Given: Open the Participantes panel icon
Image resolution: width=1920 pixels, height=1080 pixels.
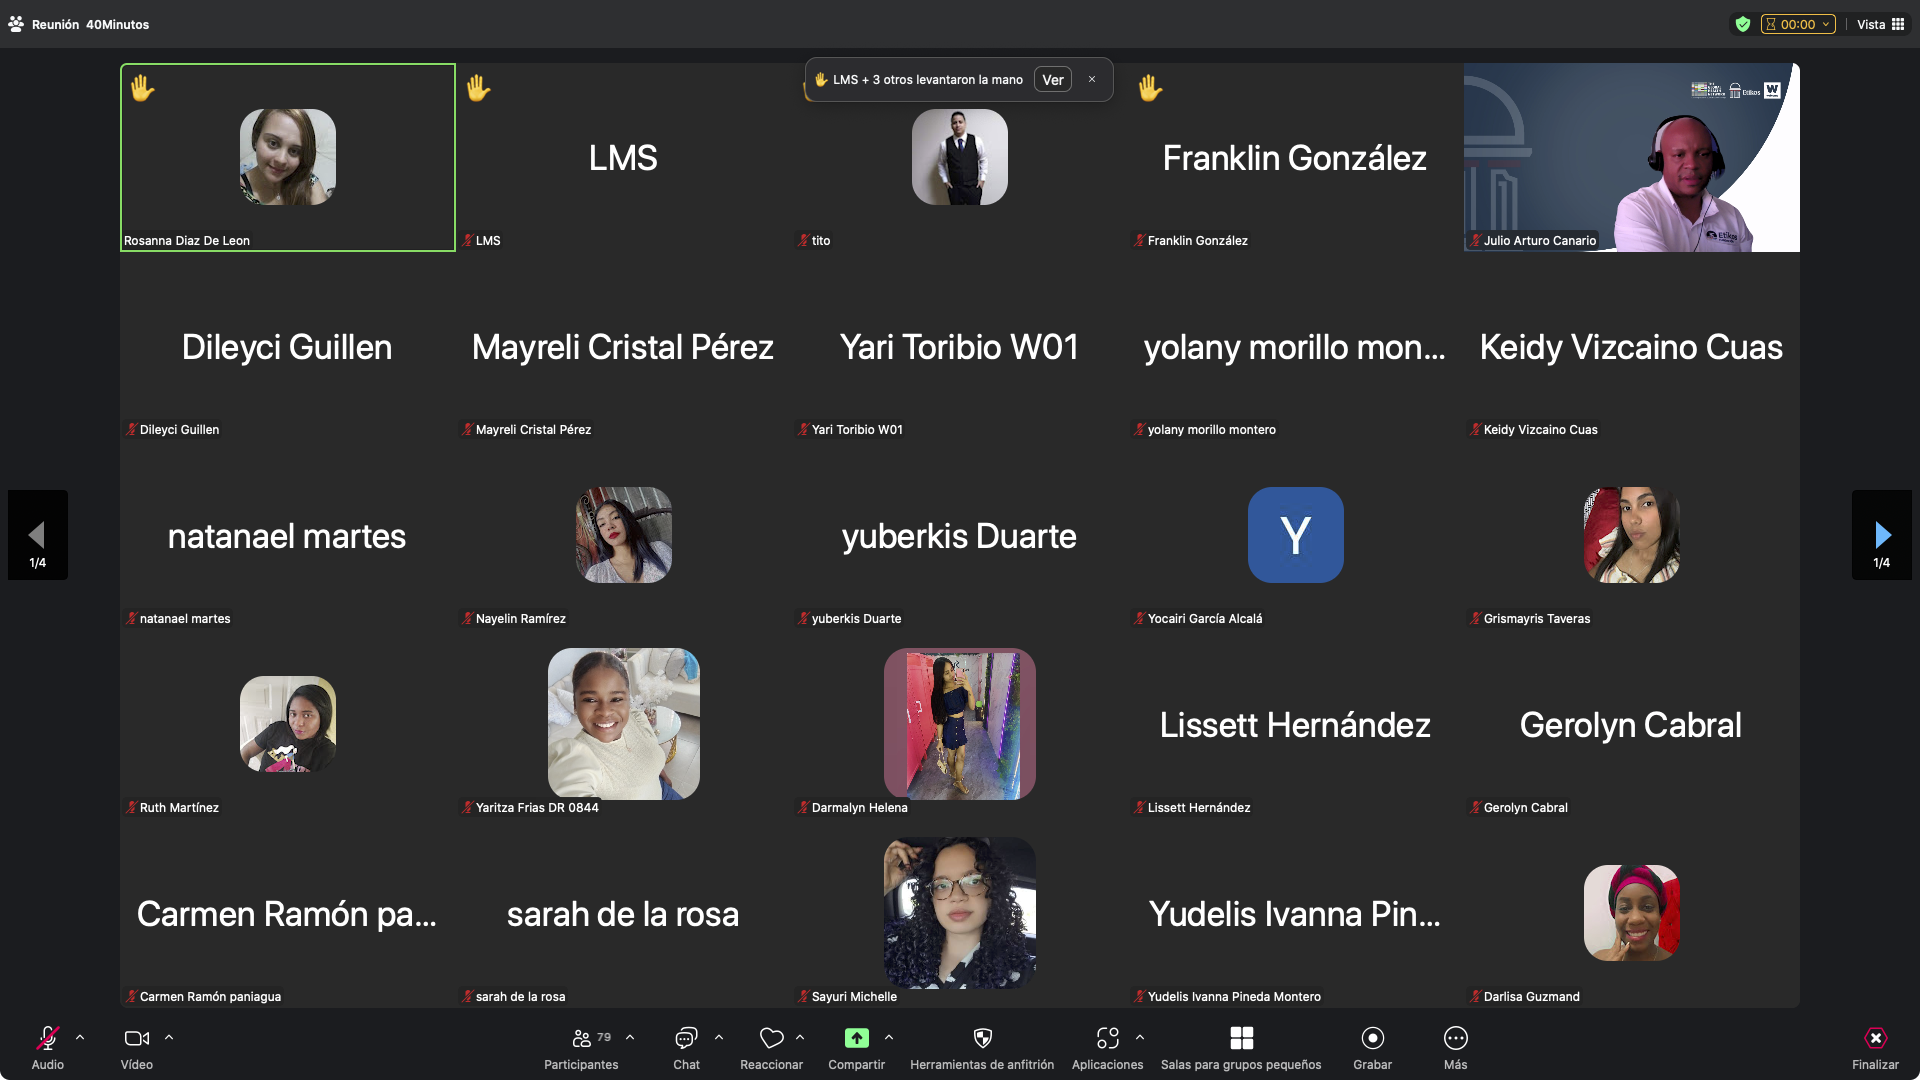Looking at the screenshot, I should click(581, 1038).
